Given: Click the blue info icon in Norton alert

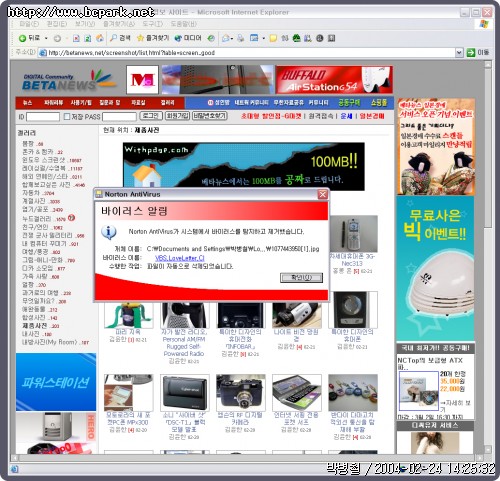Looking at the screenshot, I should pos(109,232).
